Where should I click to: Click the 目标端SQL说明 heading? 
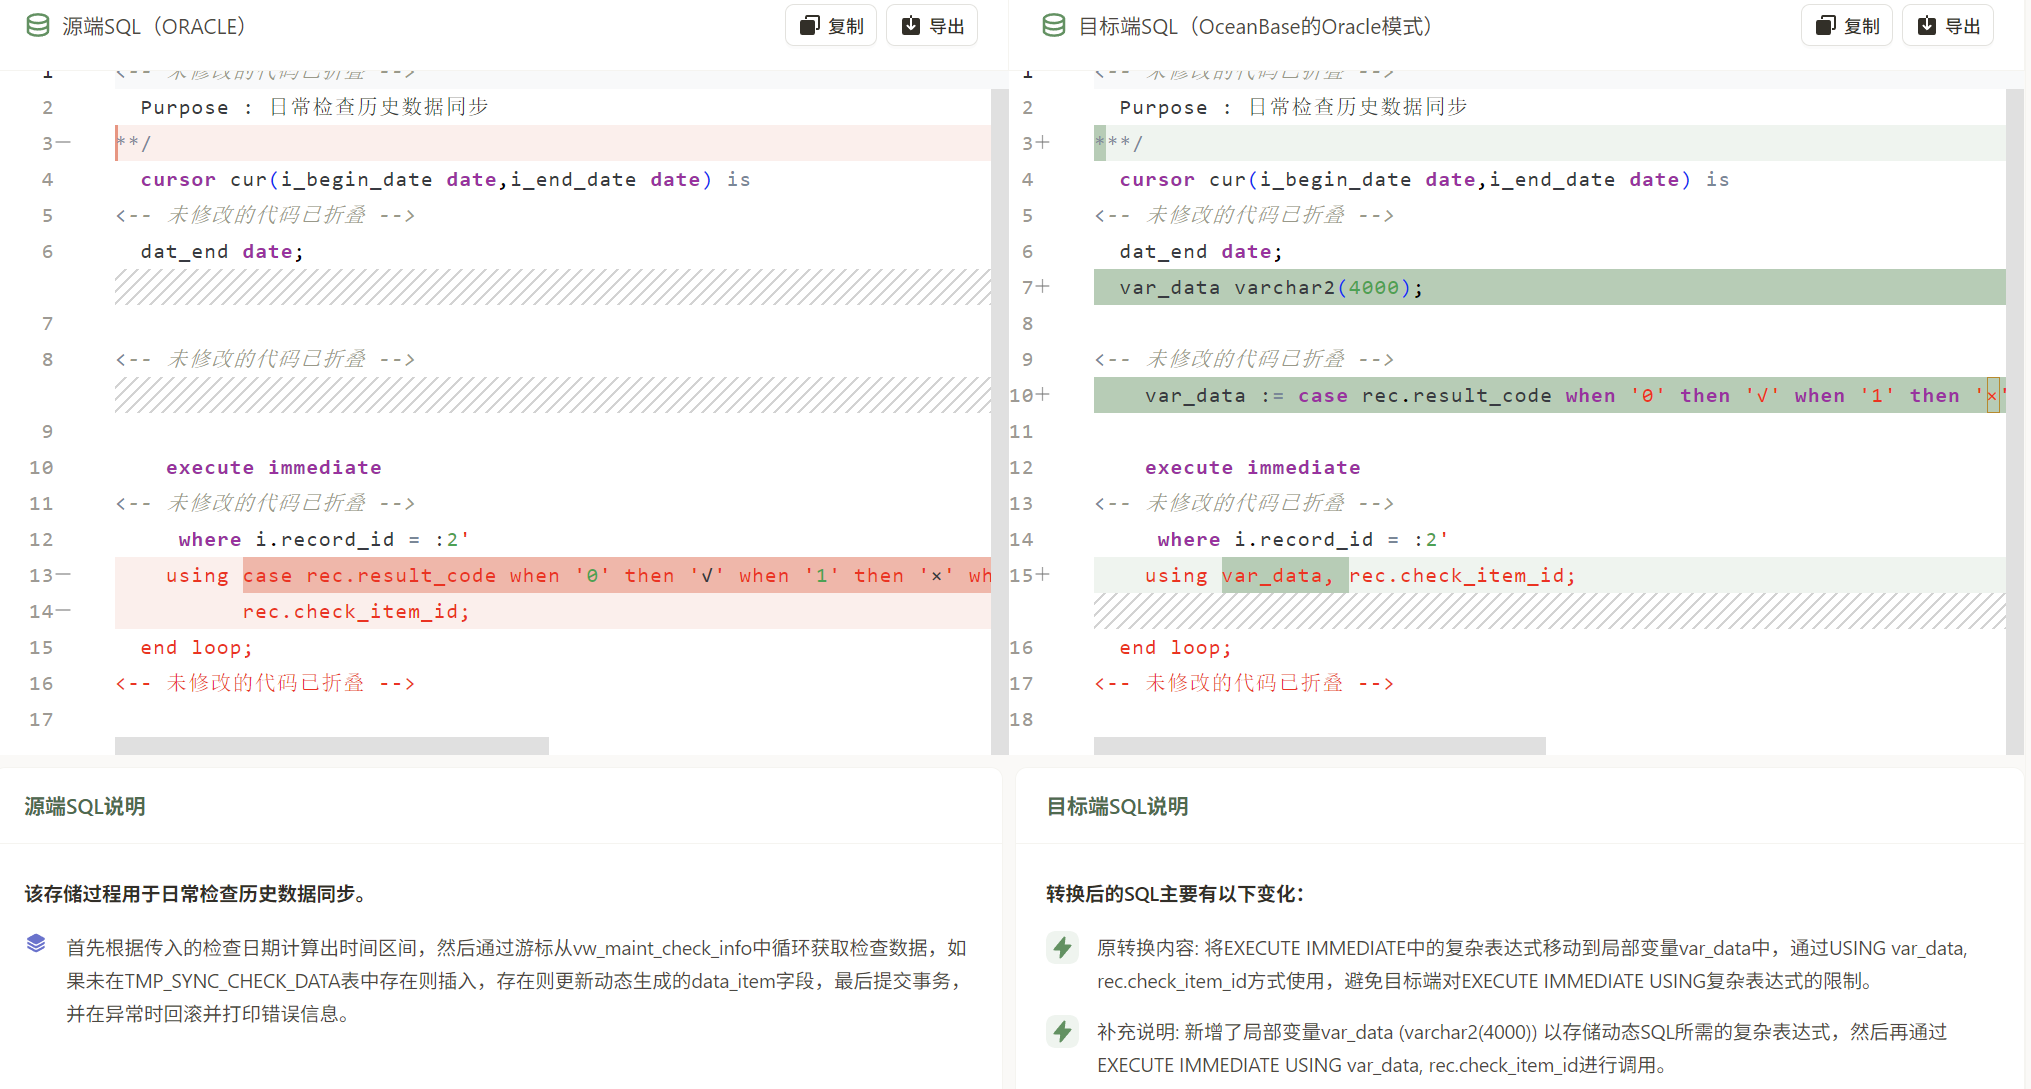pos(1117,806)
